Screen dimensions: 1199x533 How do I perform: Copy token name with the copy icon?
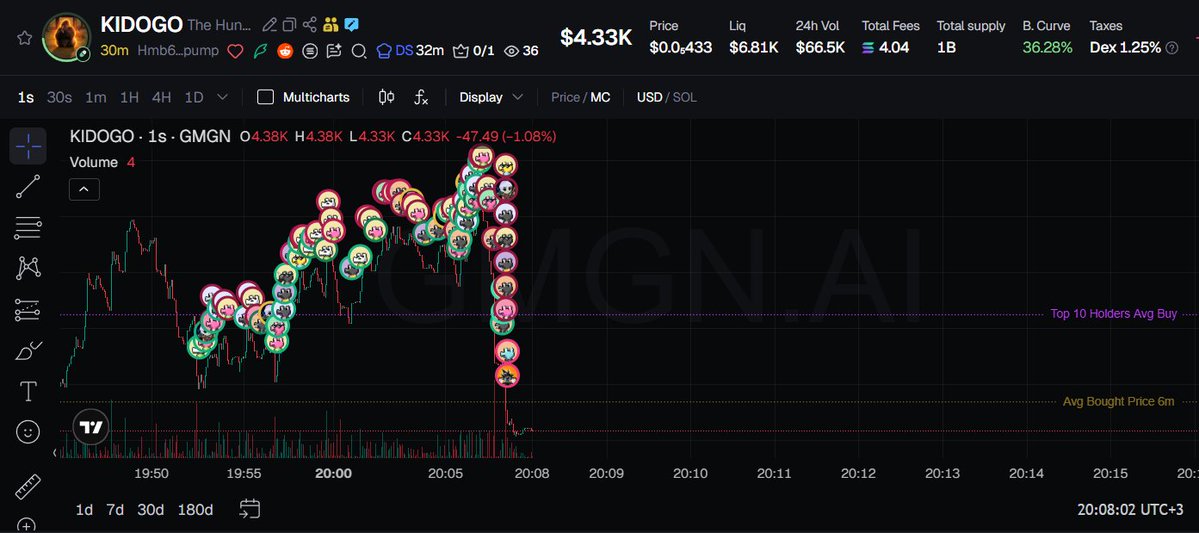(x=289, y=24)
